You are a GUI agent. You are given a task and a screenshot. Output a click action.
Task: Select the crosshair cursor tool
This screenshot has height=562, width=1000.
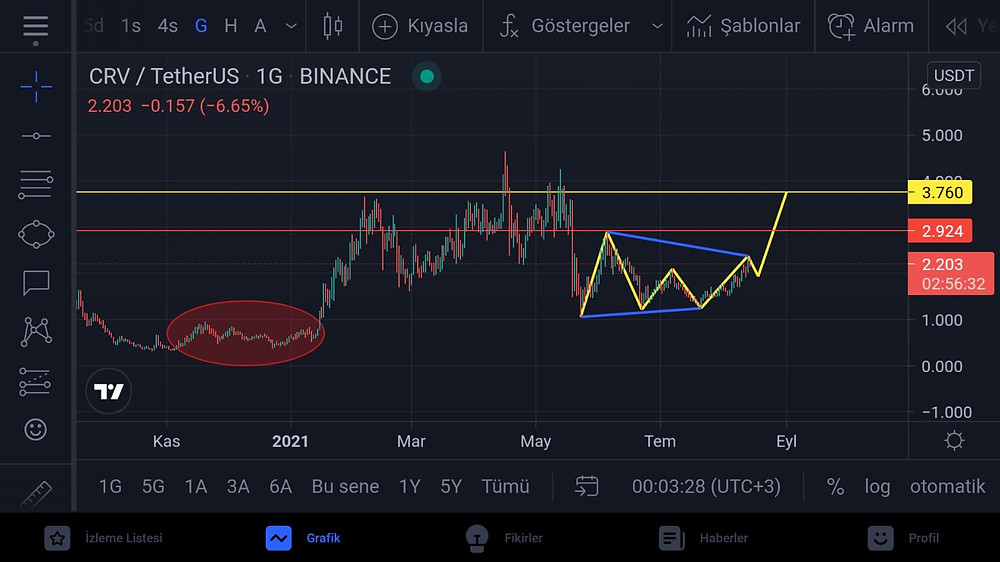click(36, 87)
